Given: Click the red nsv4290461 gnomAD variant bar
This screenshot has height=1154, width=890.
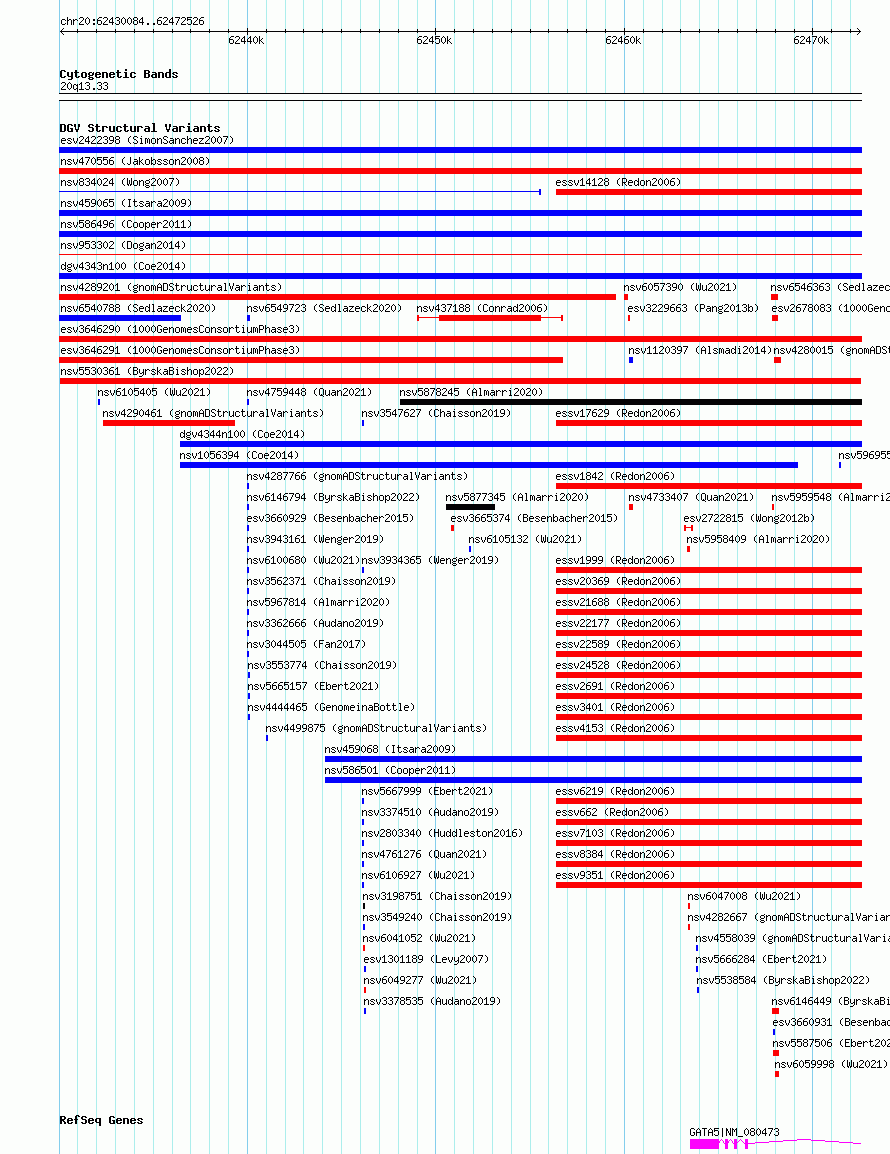Looking at the screenshot, I should tap(169, 423).
